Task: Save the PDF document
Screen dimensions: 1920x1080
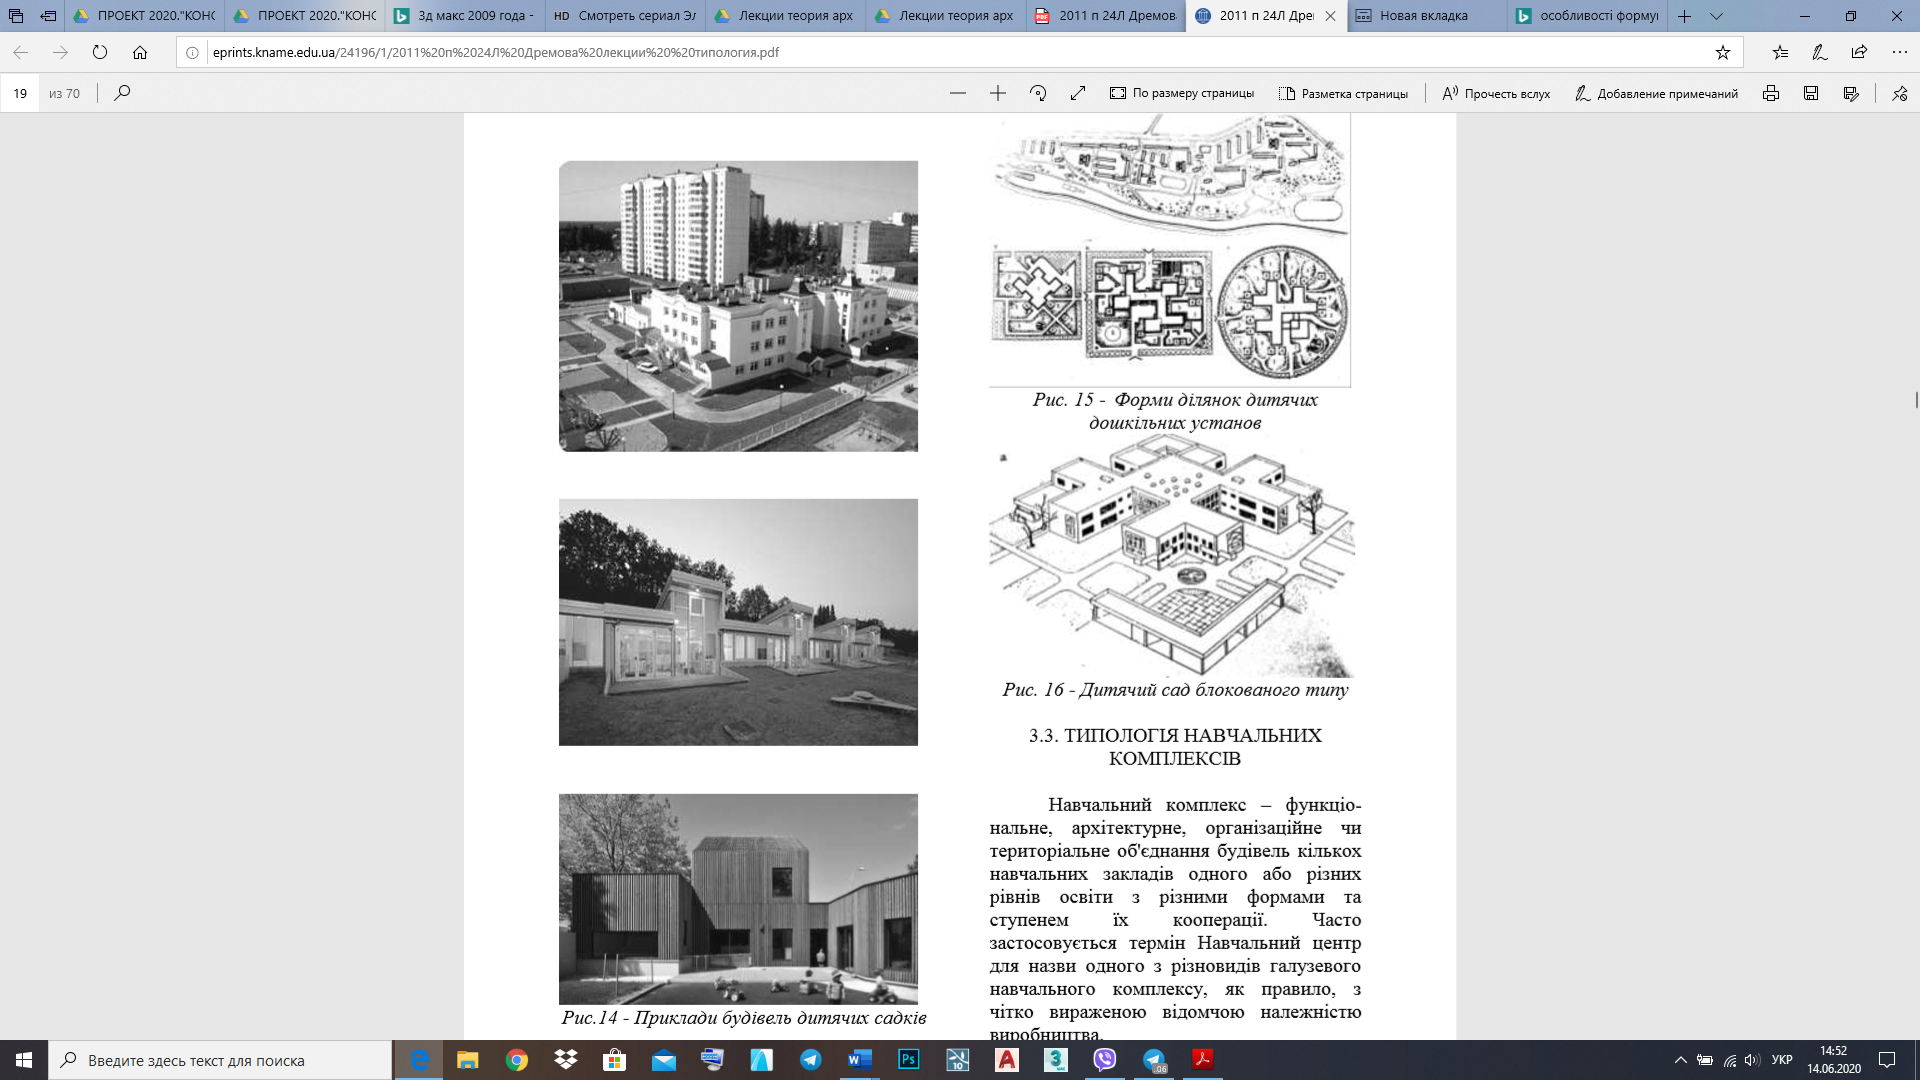Action: click(1811, 93)
